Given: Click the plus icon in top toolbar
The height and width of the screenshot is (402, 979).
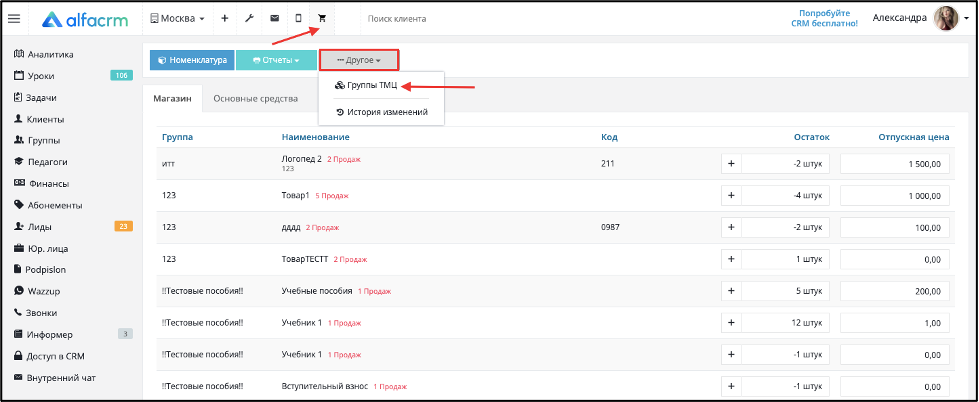Looking at the screenshot, I should click(x=225, y=19).
